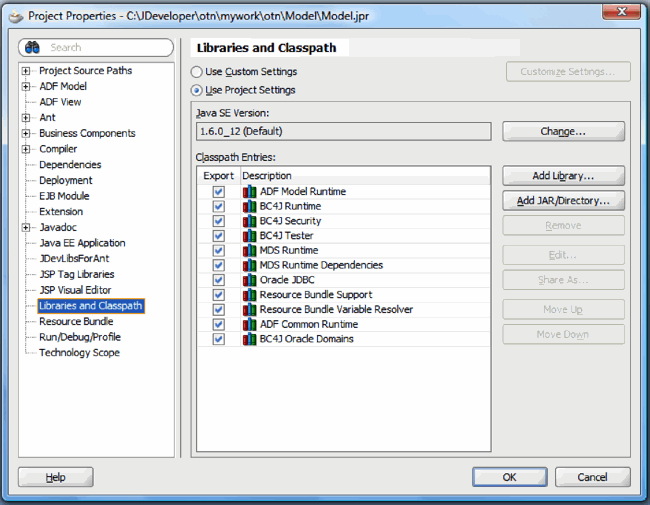Click the library icon beside BC4J Security
650x505 pixels.
tap(250, 221)
